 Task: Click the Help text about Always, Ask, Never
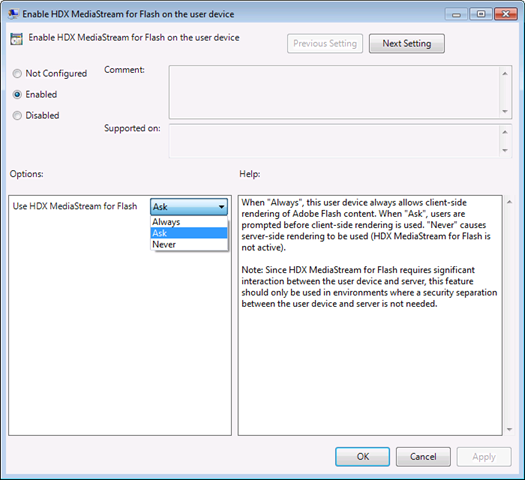(x=366, y=225)
